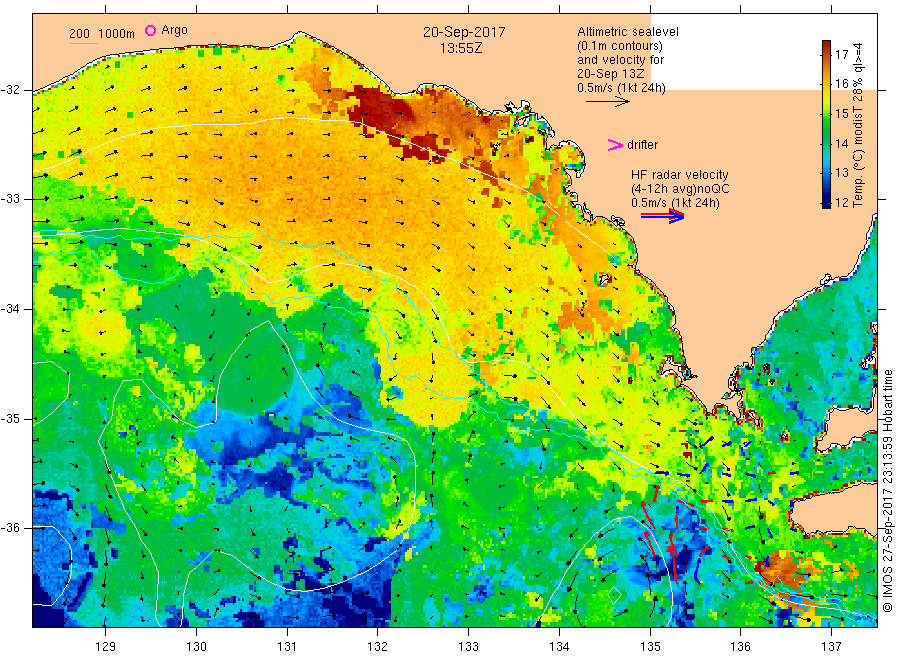This screenshot has height=660, width=900.
Task: Click the black altimetric velocity scale arrow
Action: coord(607,102)
